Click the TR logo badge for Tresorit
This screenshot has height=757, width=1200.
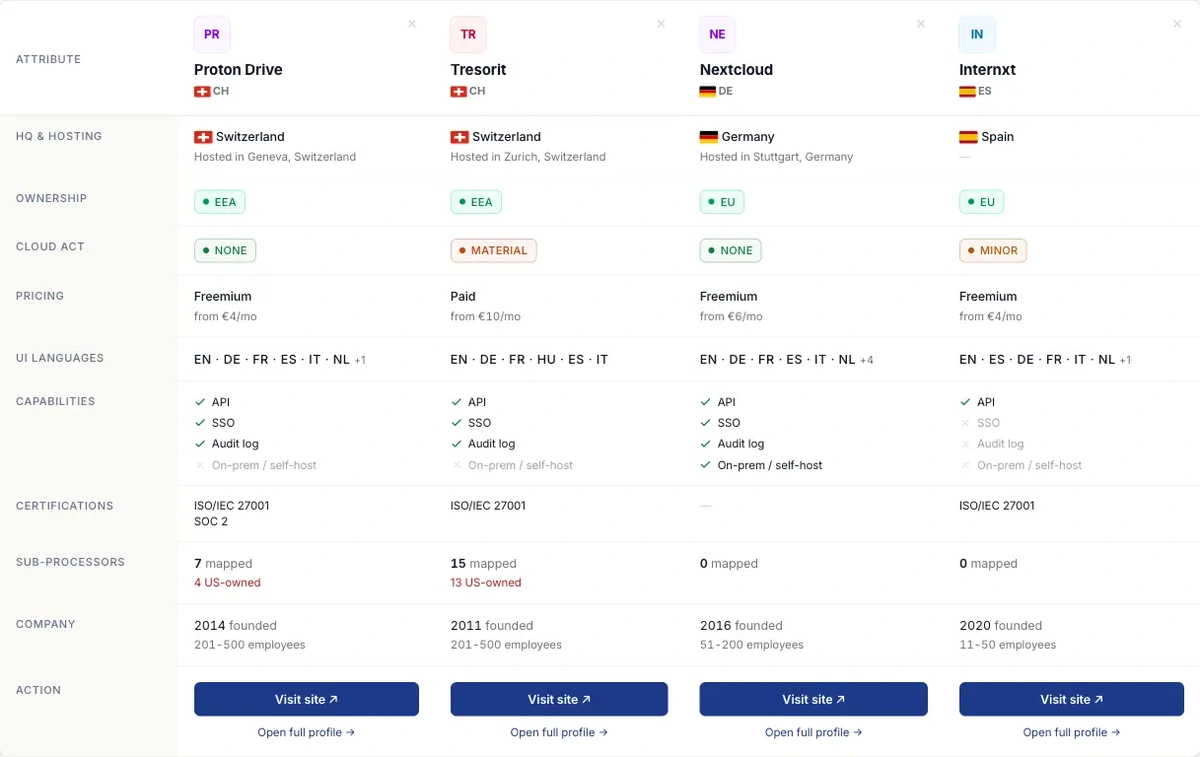tap(468, 34)
